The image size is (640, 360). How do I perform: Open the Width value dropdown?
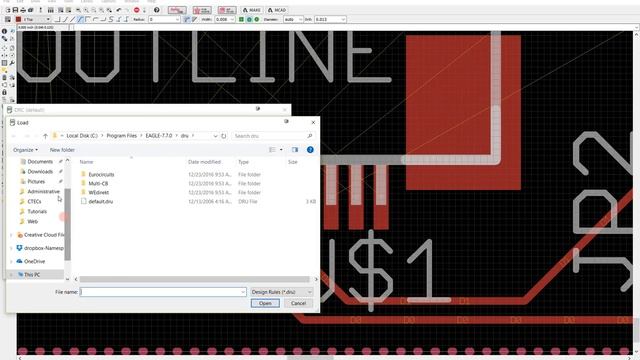pos(232,19)
